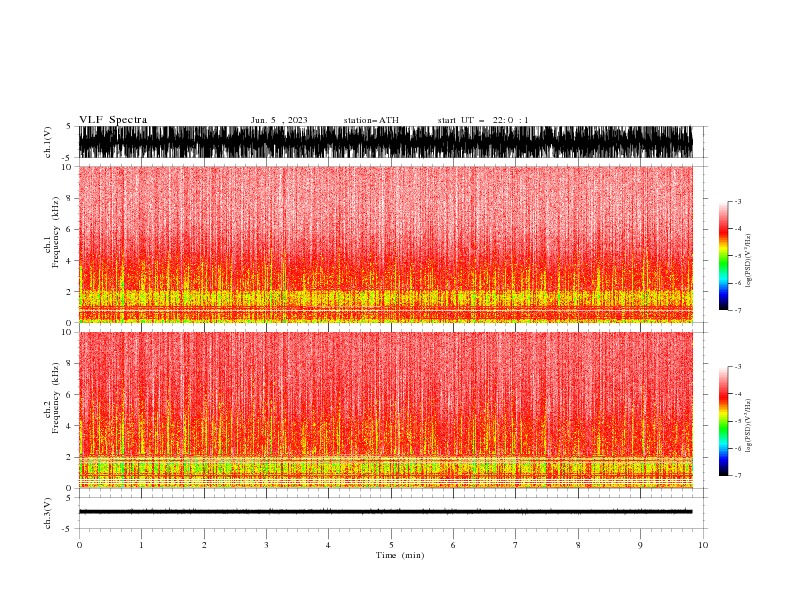792x612 pixels.
Task: Click time axis tick label "1"
Action: [142, 545]
